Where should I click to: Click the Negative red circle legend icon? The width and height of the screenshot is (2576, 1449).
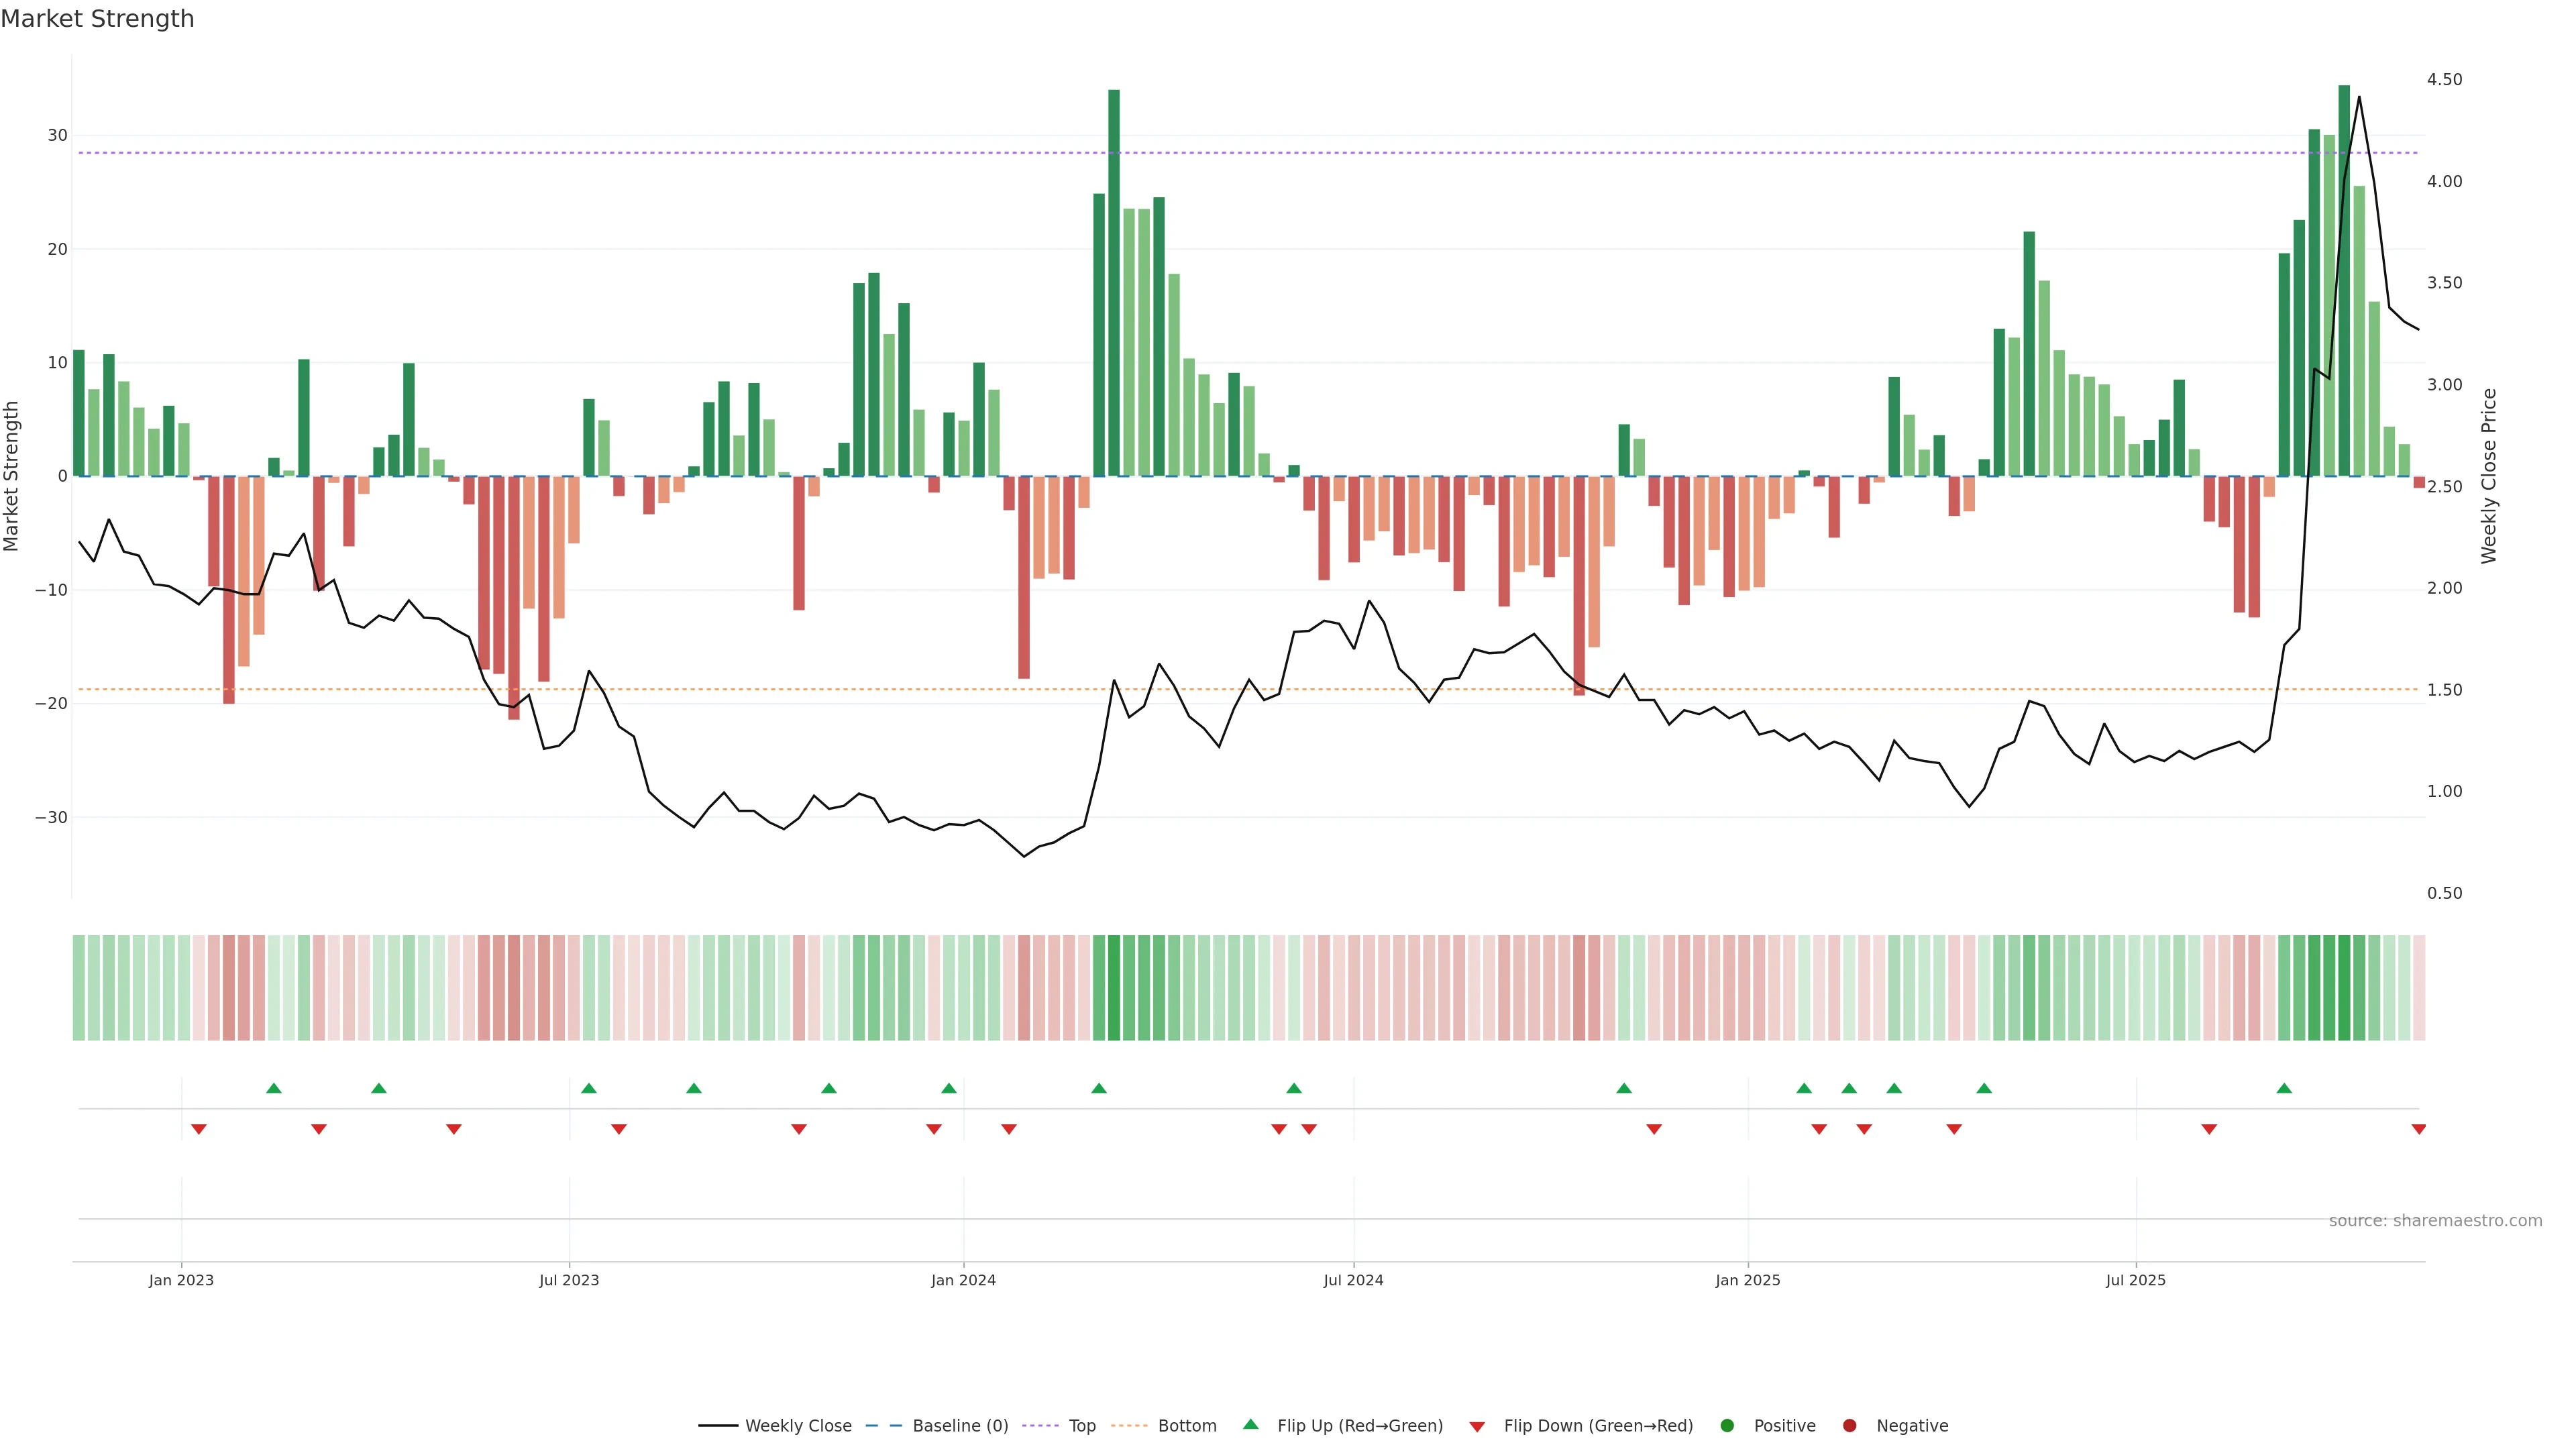pyautogui.click(x=1849, y=1426)
